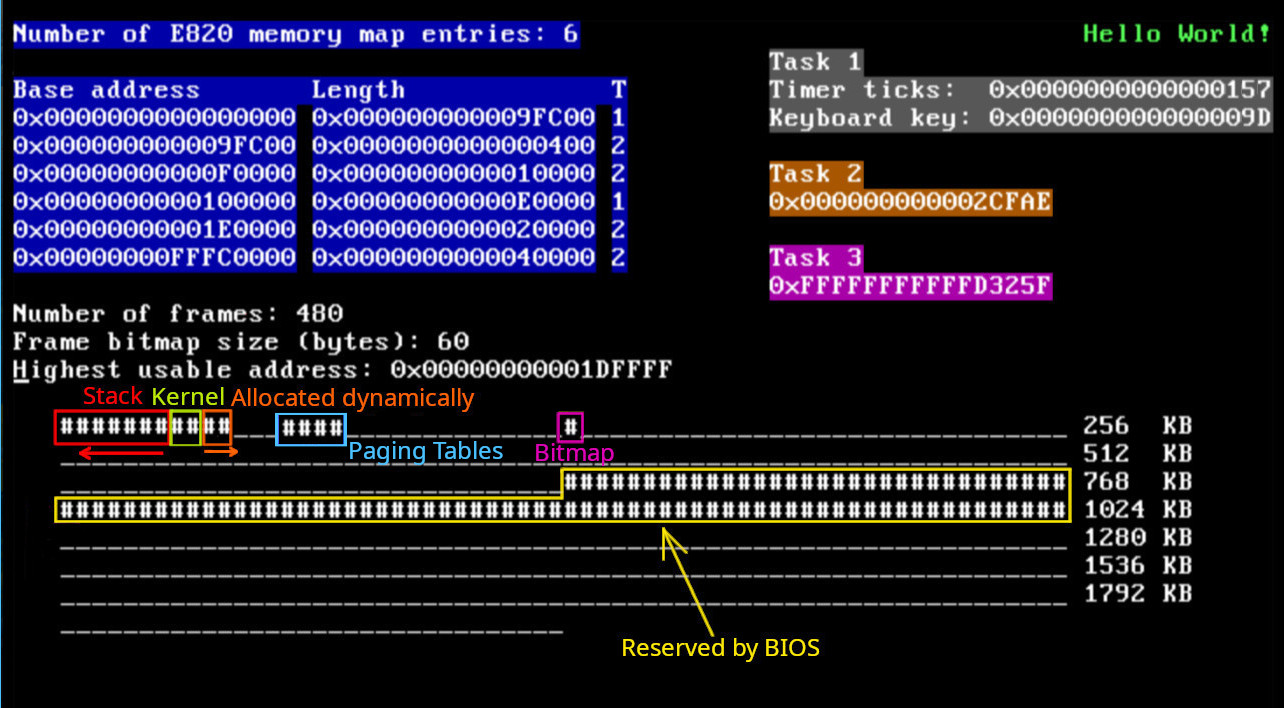1284x708 pixels.
Task: Click the Allocated dynamically frame group
Action: [216, 427]
